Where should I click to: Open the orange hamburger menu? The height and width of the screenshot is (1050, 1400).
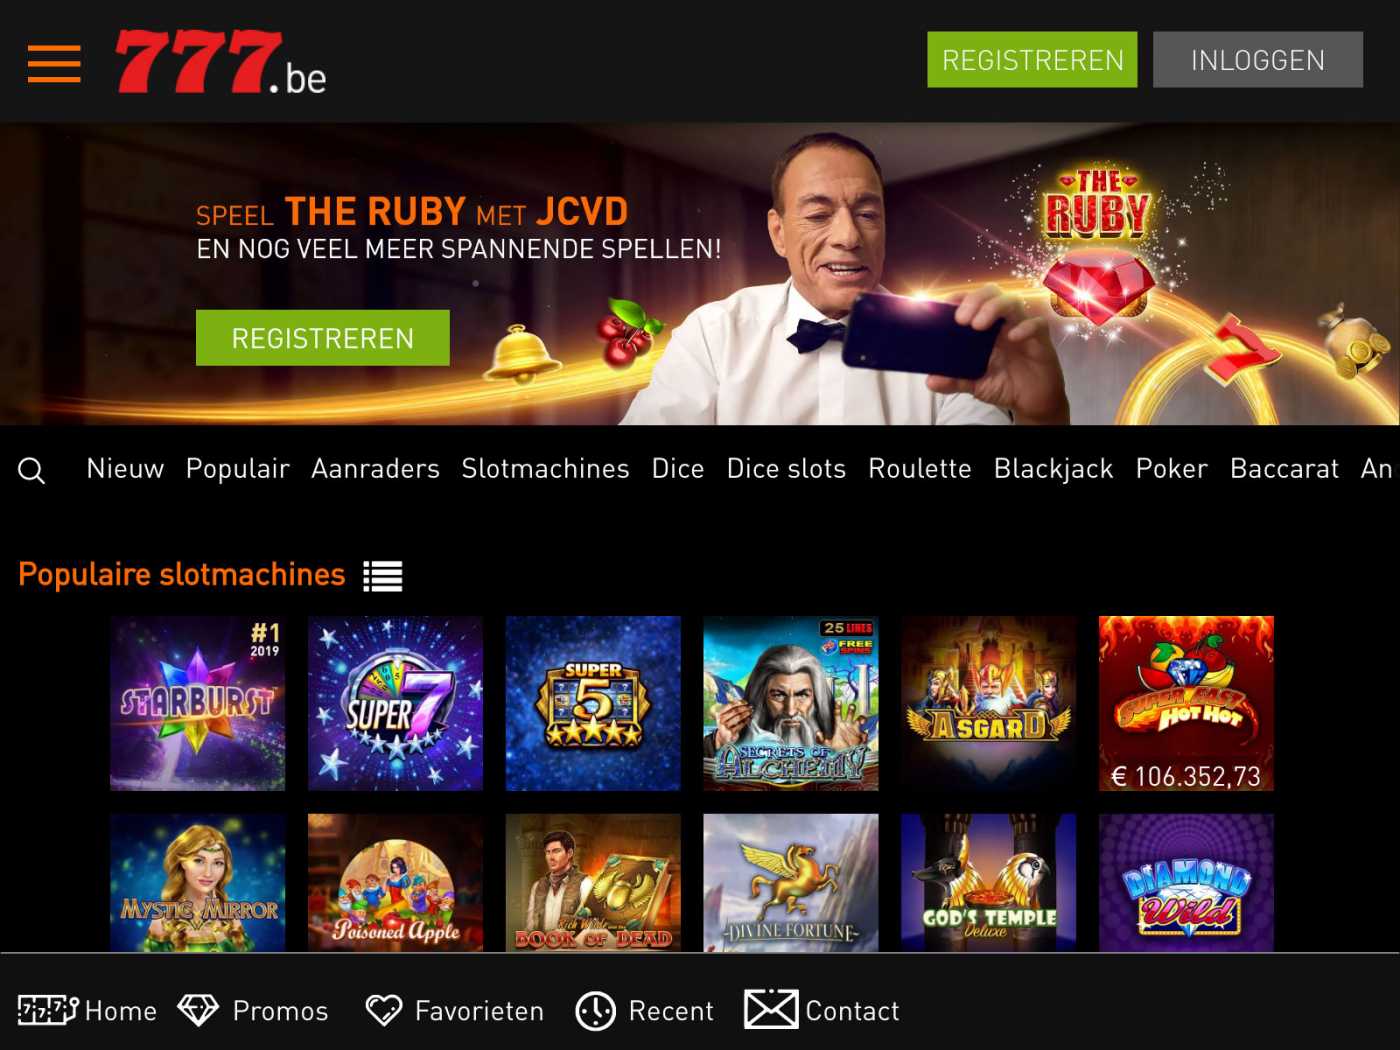[x=54, y=63]
